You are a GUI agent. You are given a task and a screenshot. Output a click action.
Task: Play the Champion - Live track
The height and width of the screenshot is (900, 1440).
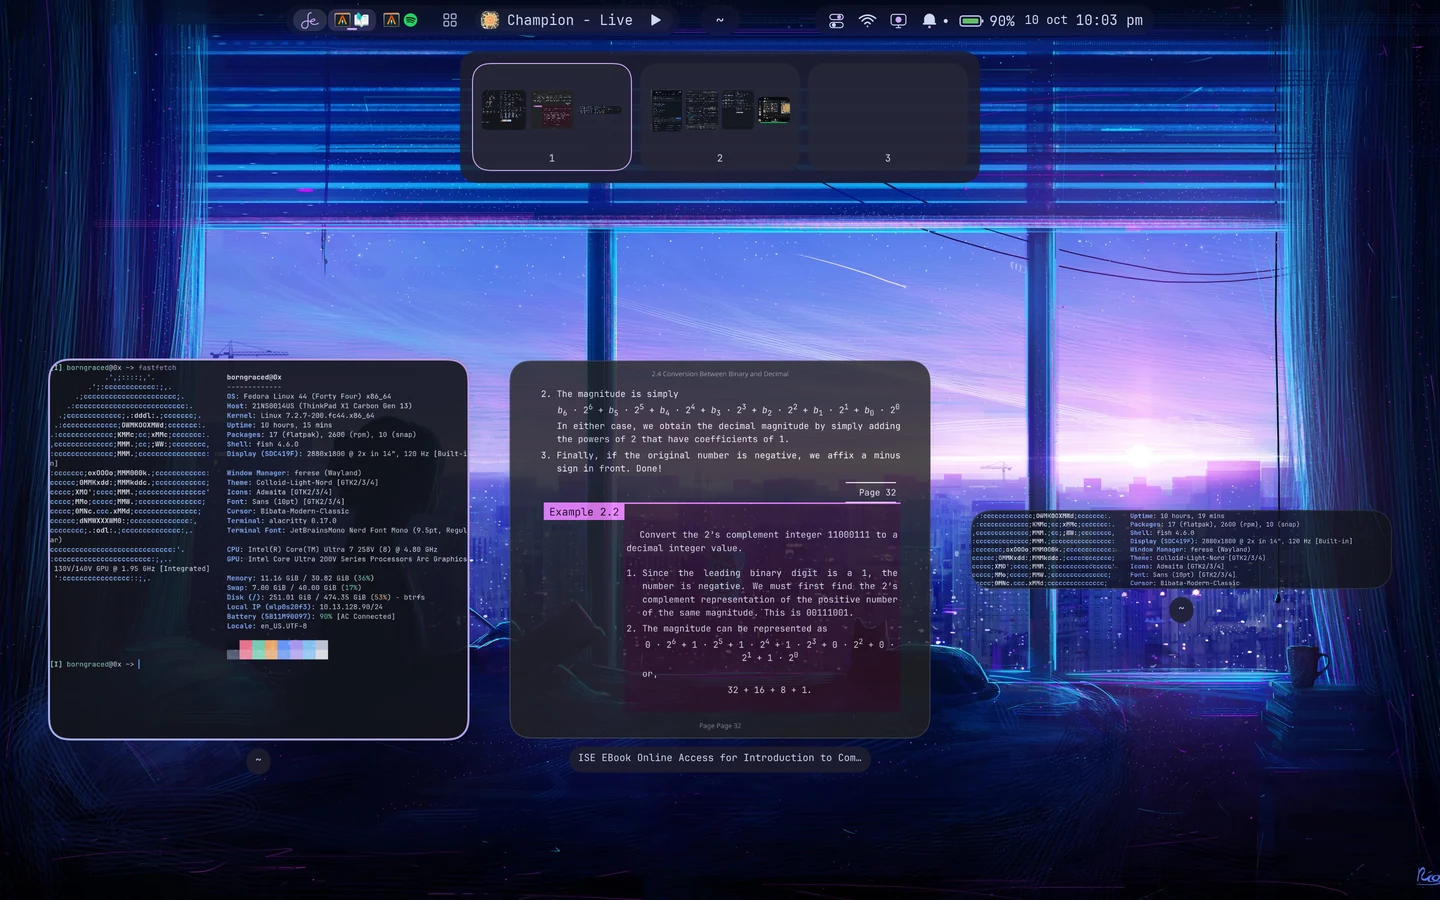[x=656, y=20]
